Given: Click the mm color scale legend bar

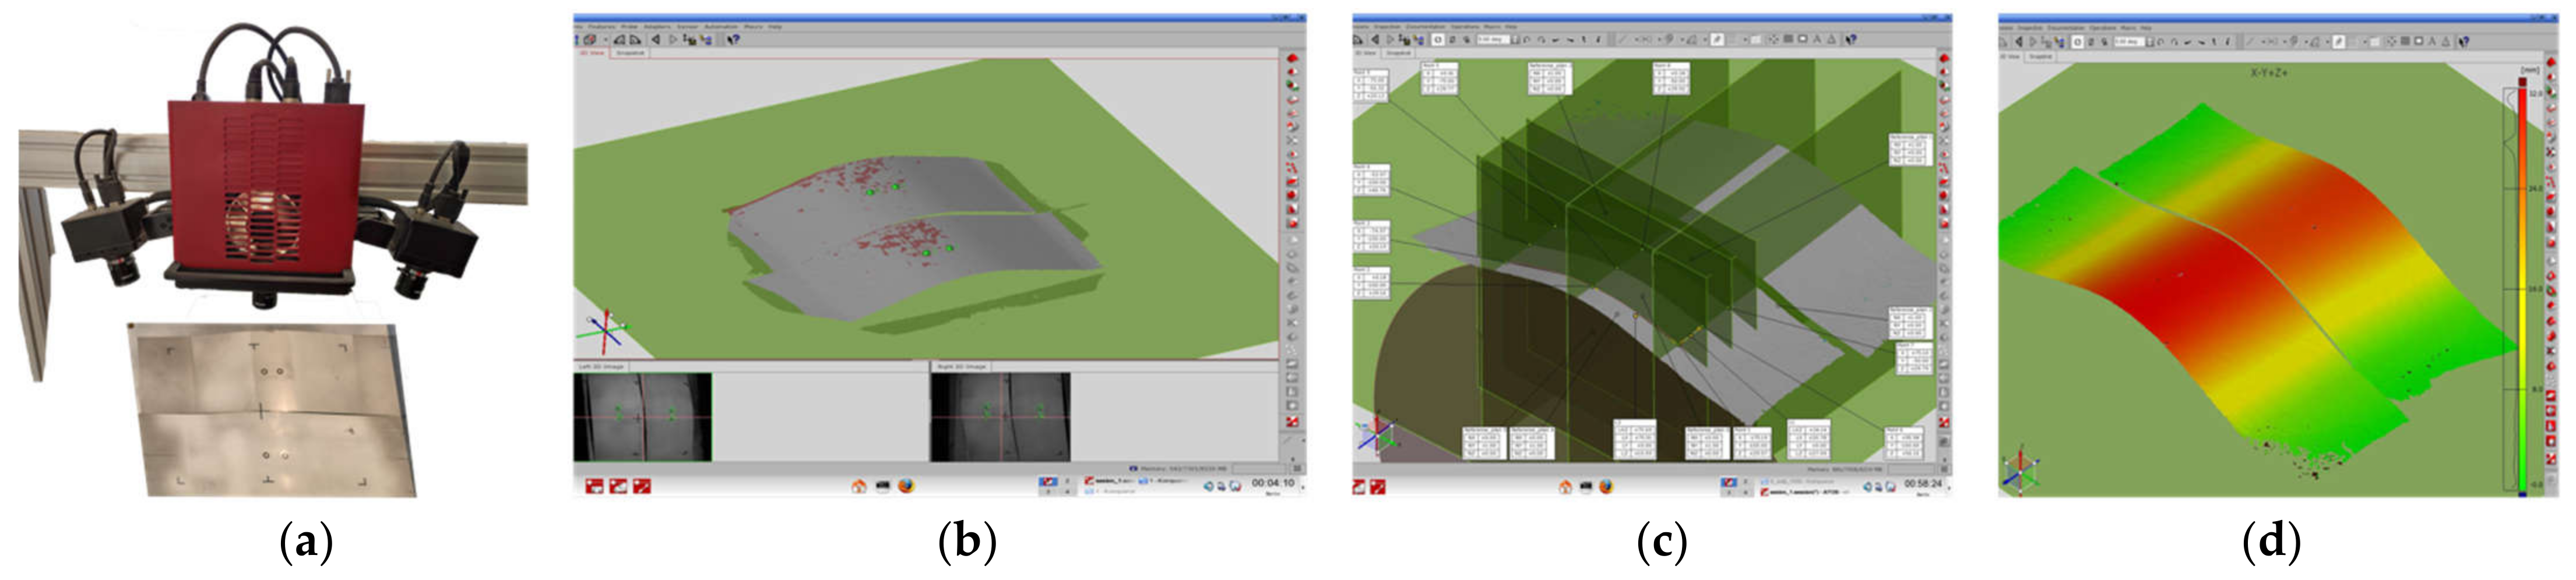Looking at the screenshot, I should (x=2523, y=290).
